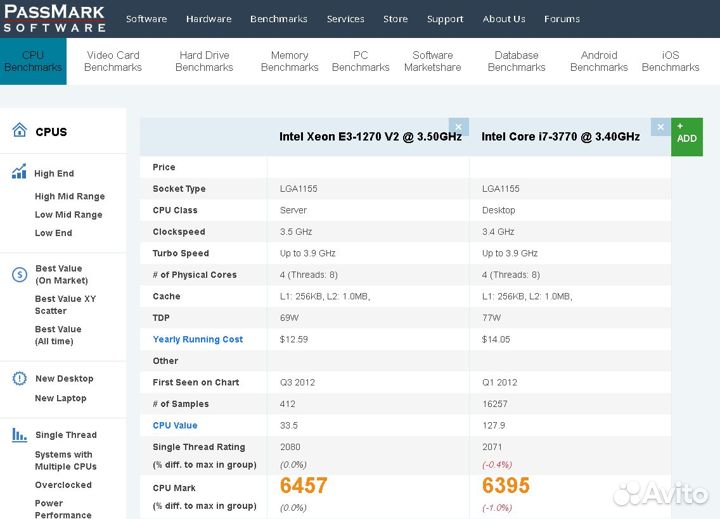Image resolution: width=720 pixels, height=519 pixels.
Task: Click the $14.05 running cost value
Action: click(x=495, y=339)
